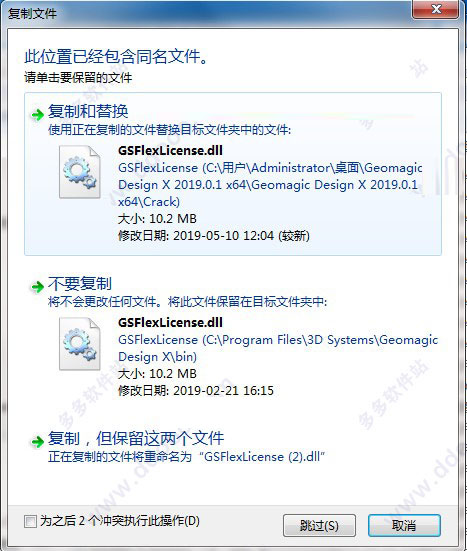The width and height of the screenshot is (467, 551).
Task: Click the Program Files destination path text
Action: (278, 348)
